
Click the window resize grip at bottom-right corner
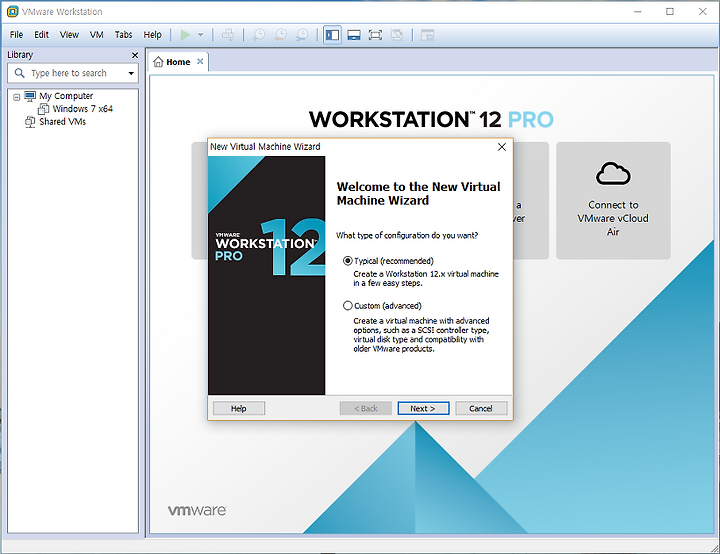click(714, 548)
